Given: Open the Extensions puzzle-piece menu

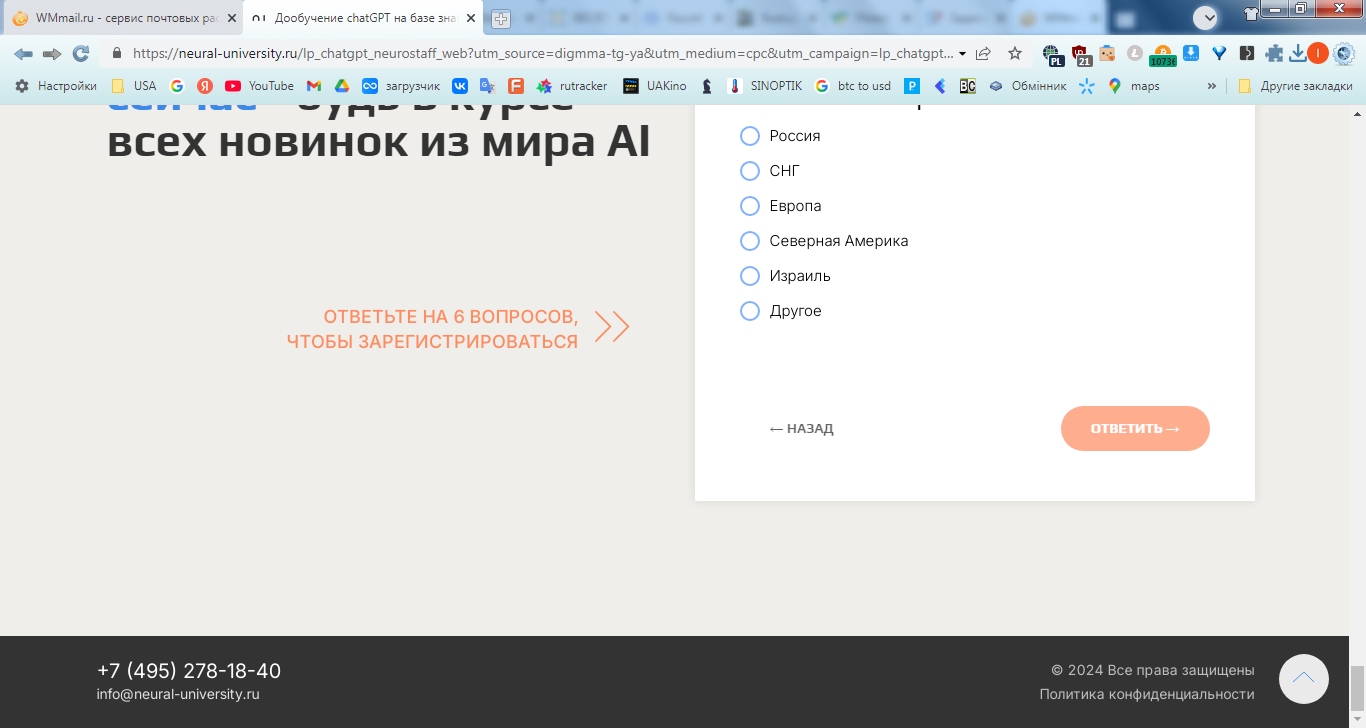Looking at the screenshot, I should 1274,53.
